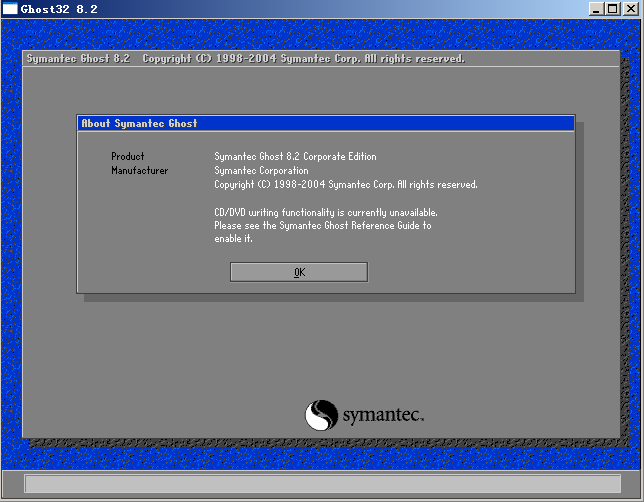Viewport: 644px width, 502px height.
Task: Click the "Please see the Symantec Ghost Reference Guide" line
Action: pos(323,226)
